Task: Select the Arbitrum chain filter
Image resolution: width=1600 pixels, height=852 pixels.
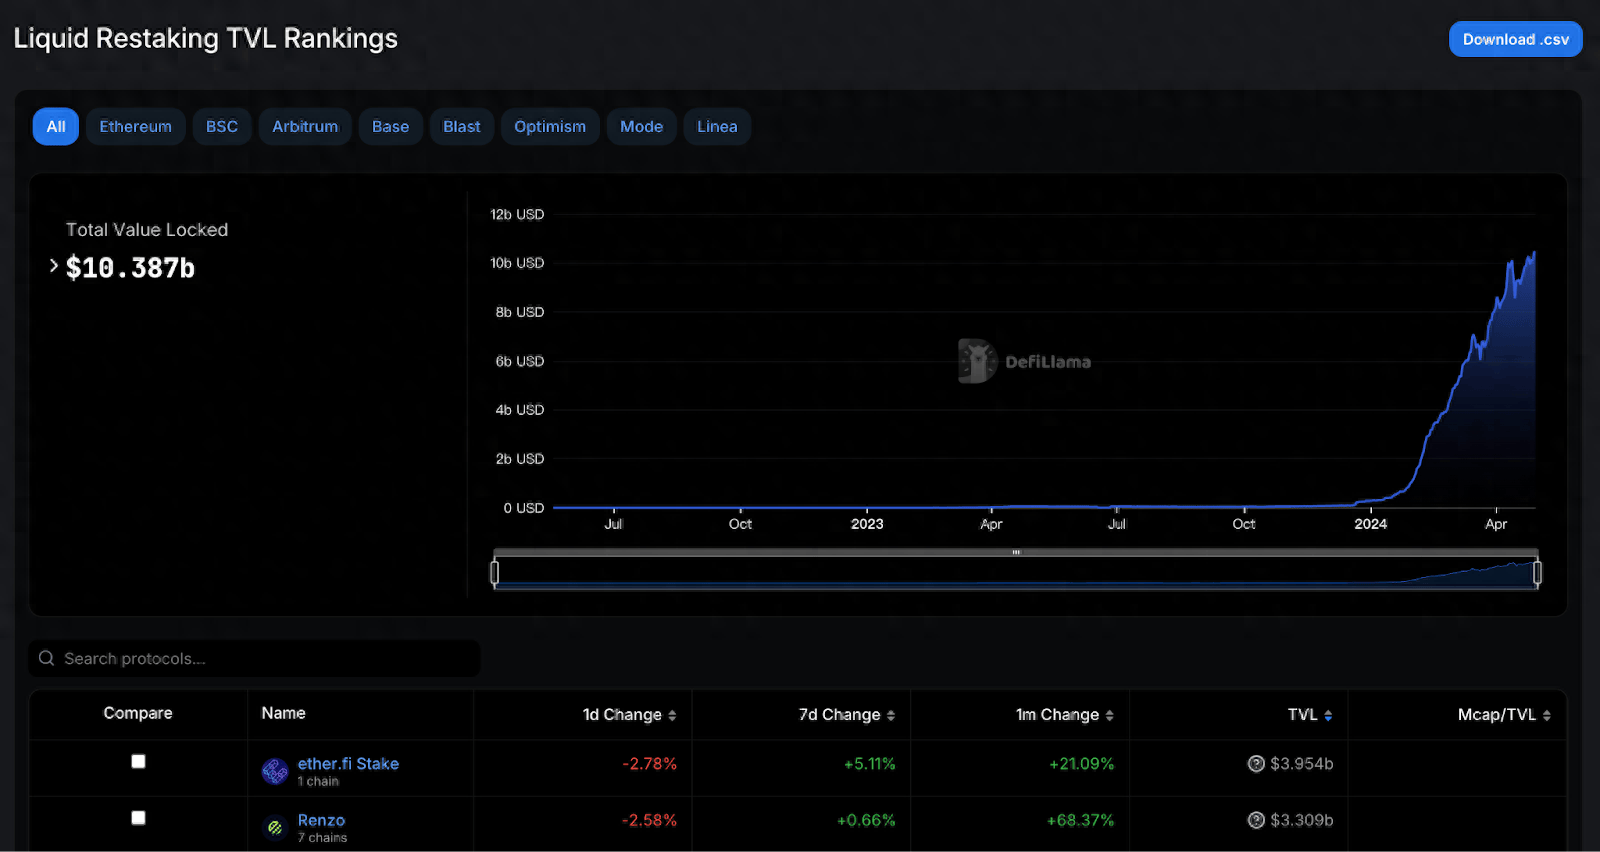Action: point(305,127)
